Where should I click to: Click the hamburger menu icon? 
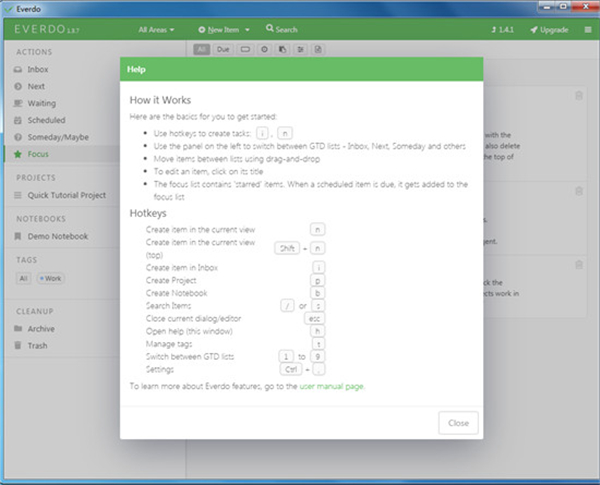[587, 30]
